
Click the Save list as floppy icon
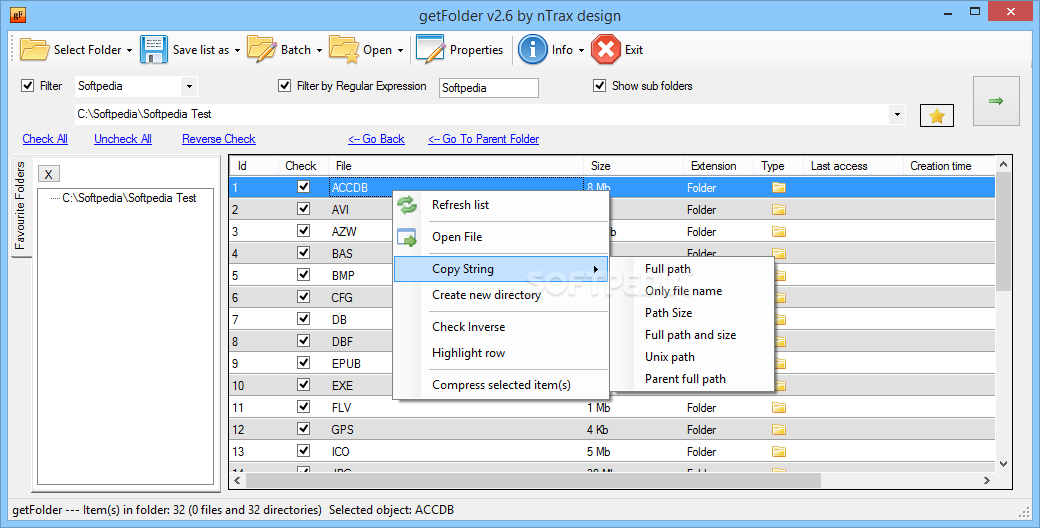click(x=154, y=50)
